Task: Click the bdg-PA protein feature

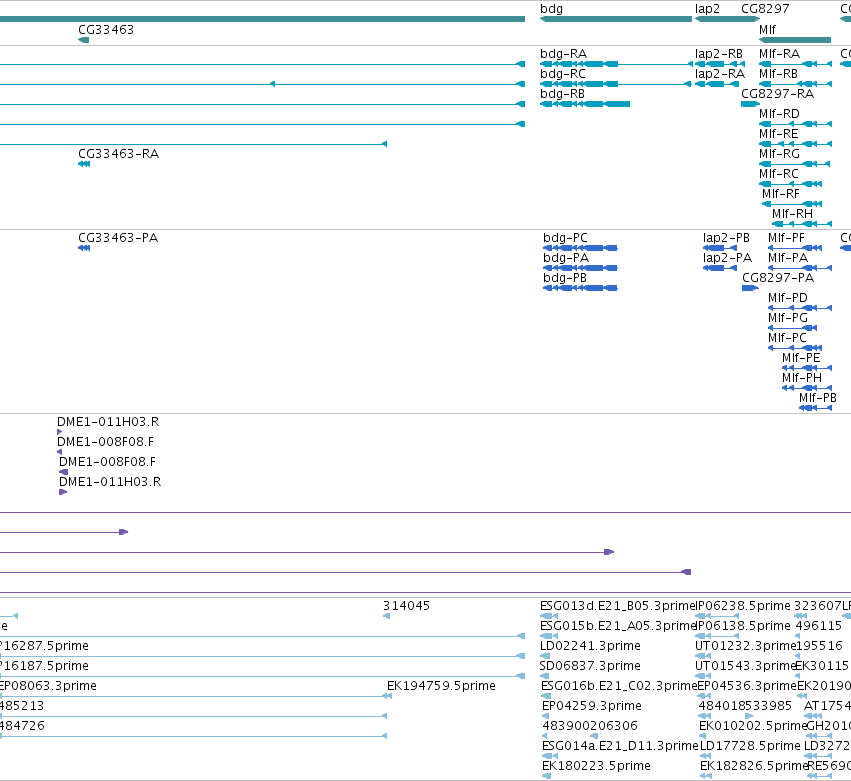Action: click(580, 268)
